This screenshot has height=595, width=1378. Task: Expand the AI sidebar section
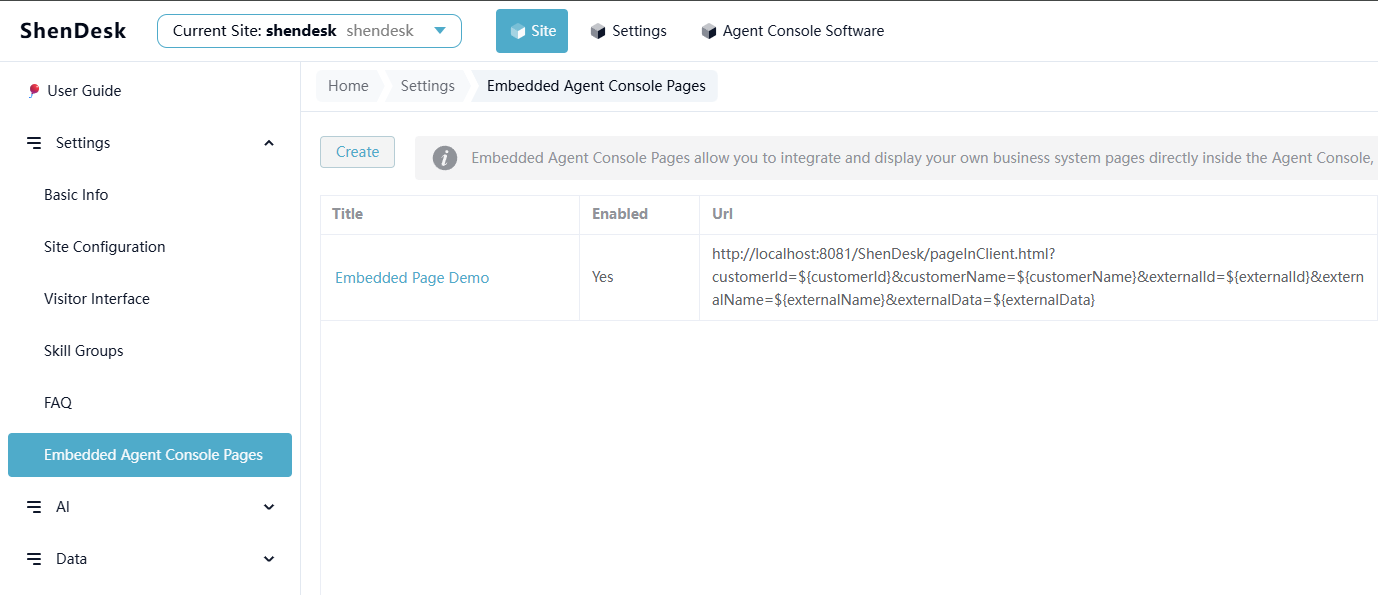(268, 507)
